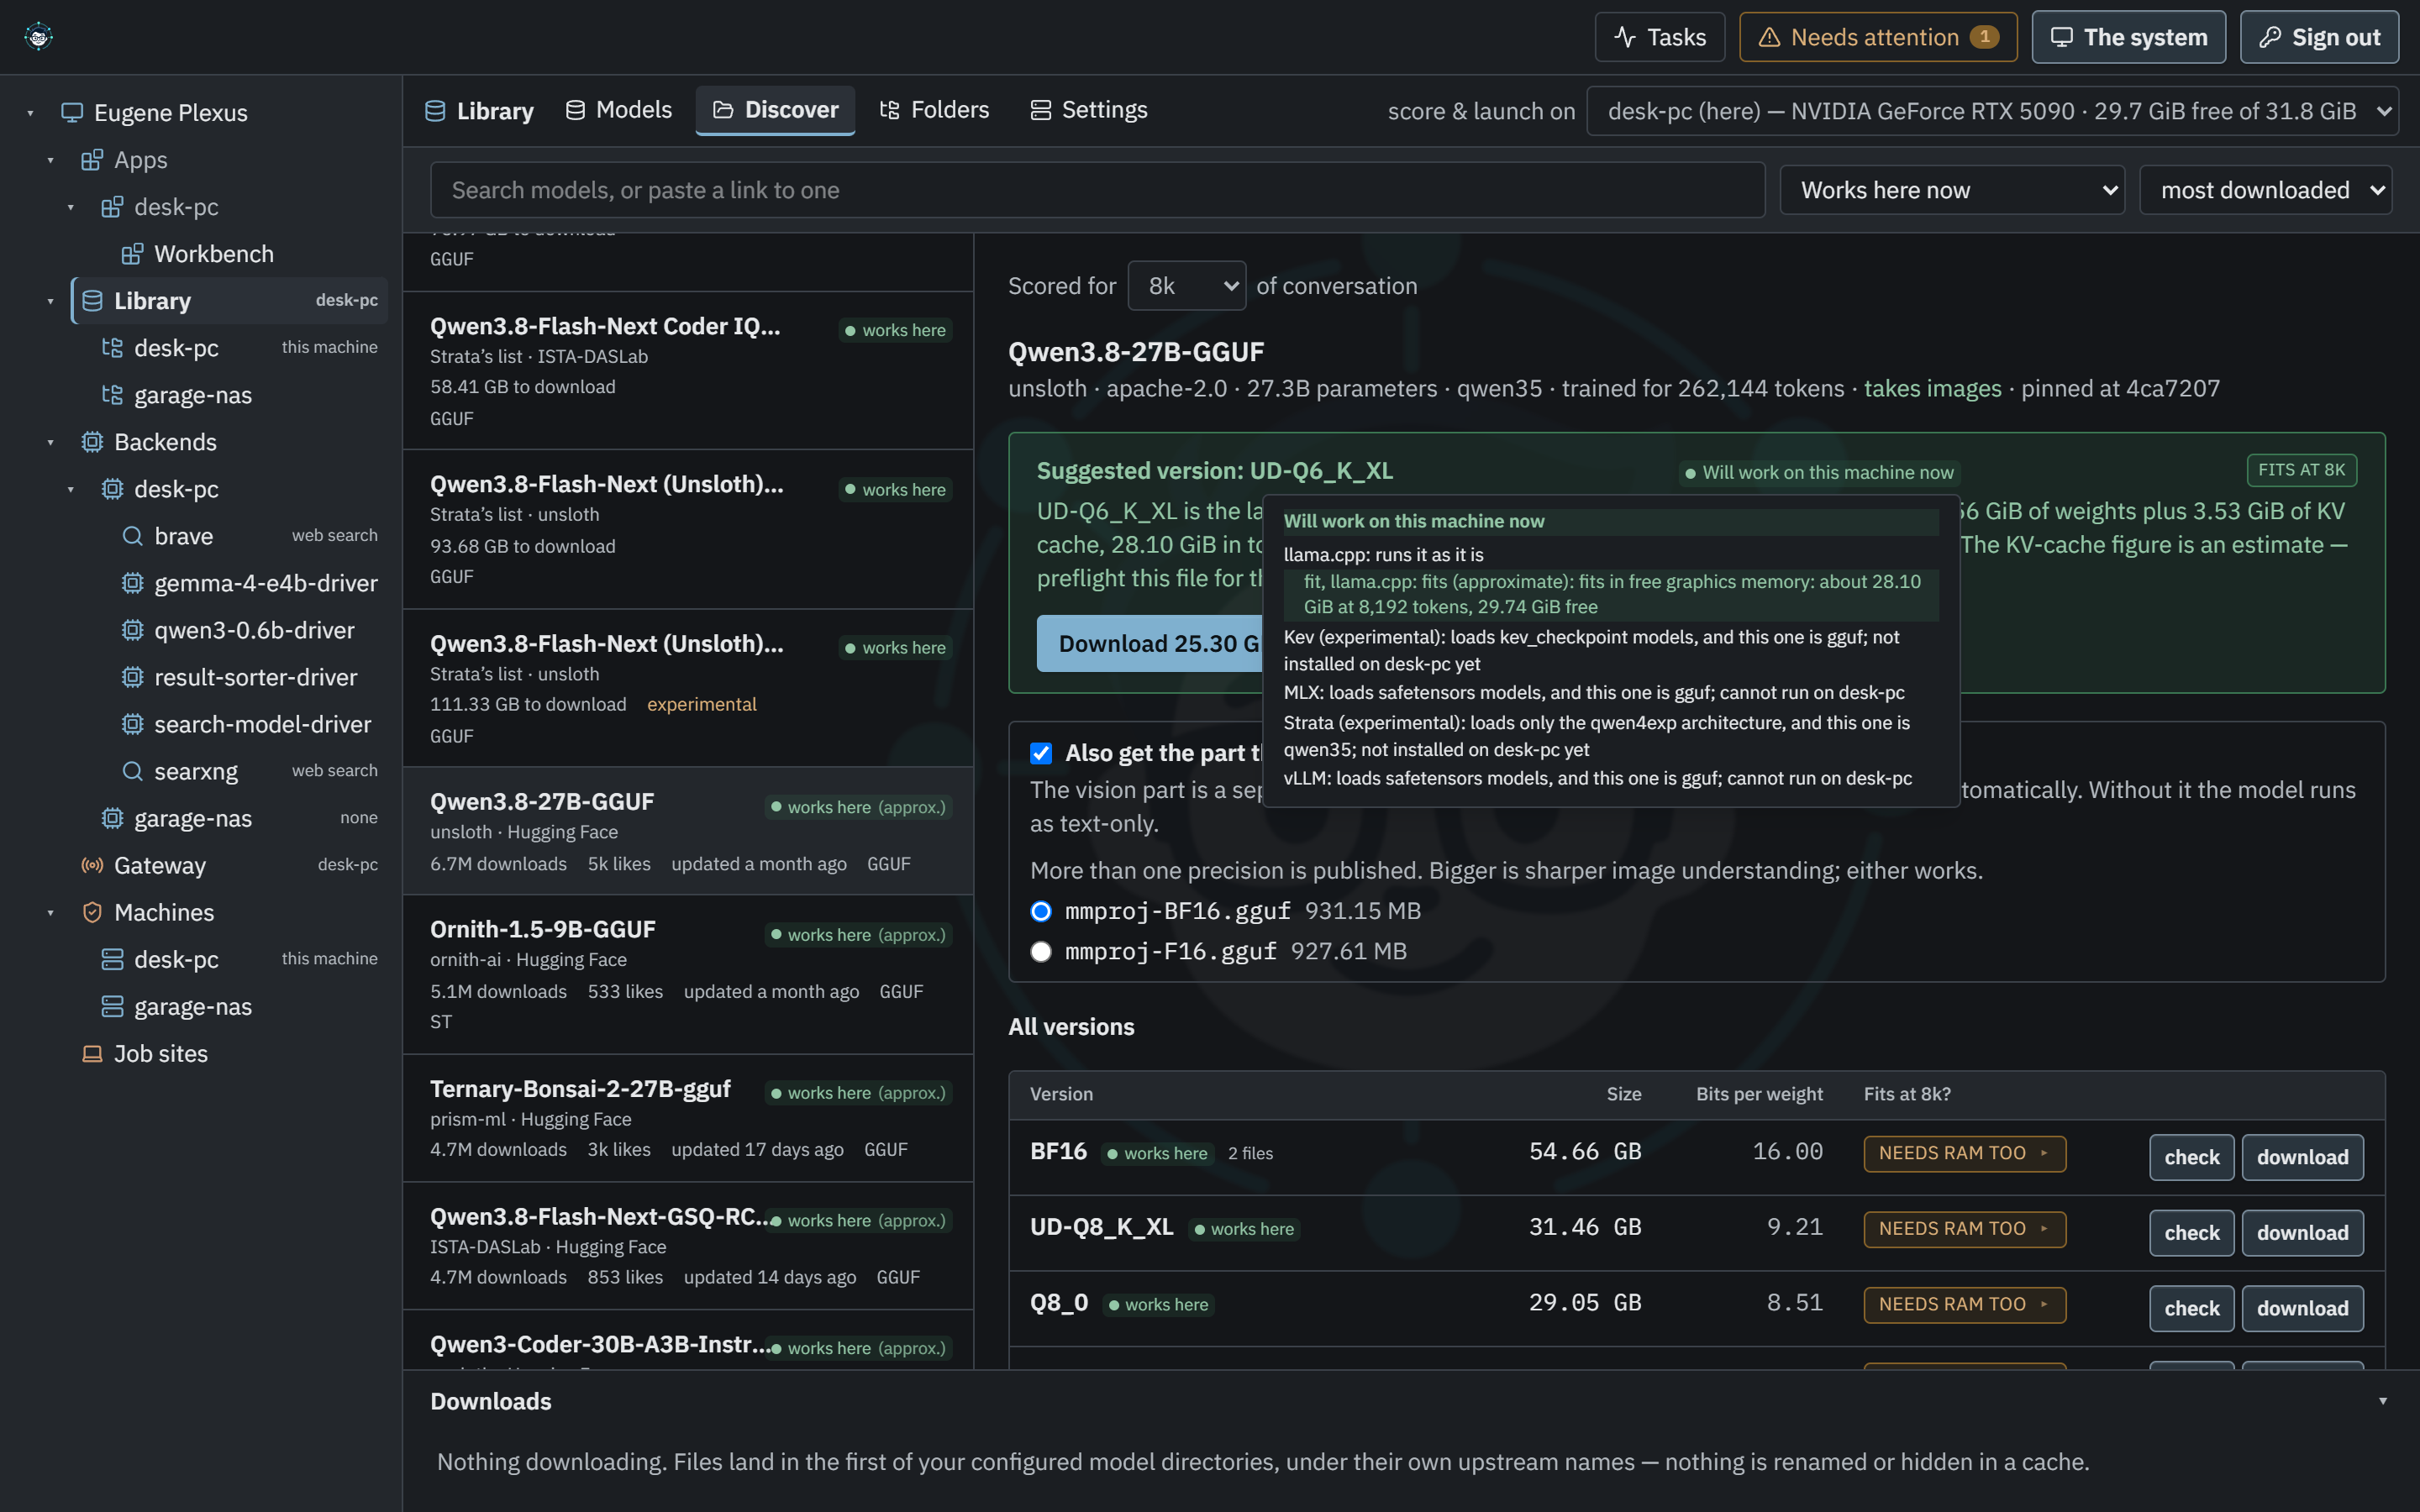Focus the Search models input field
Viewport: 2420px width, 1512px height.
click(1097, 190)
